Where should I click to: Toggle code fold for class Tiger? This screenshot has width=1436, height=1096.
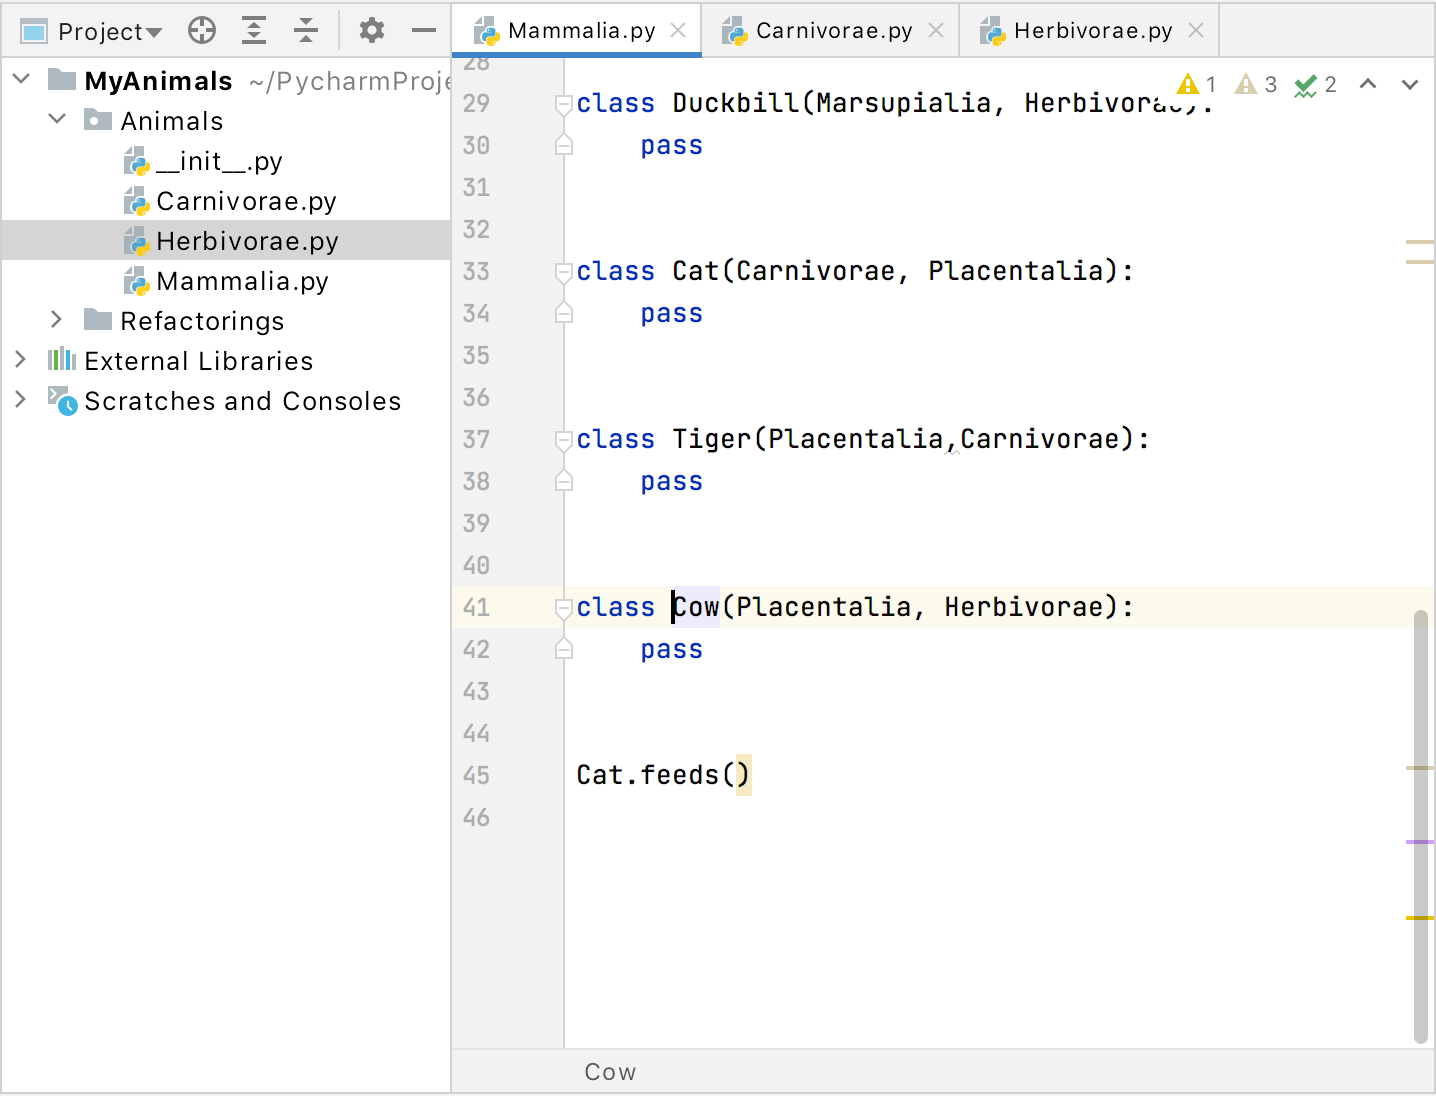564,439
